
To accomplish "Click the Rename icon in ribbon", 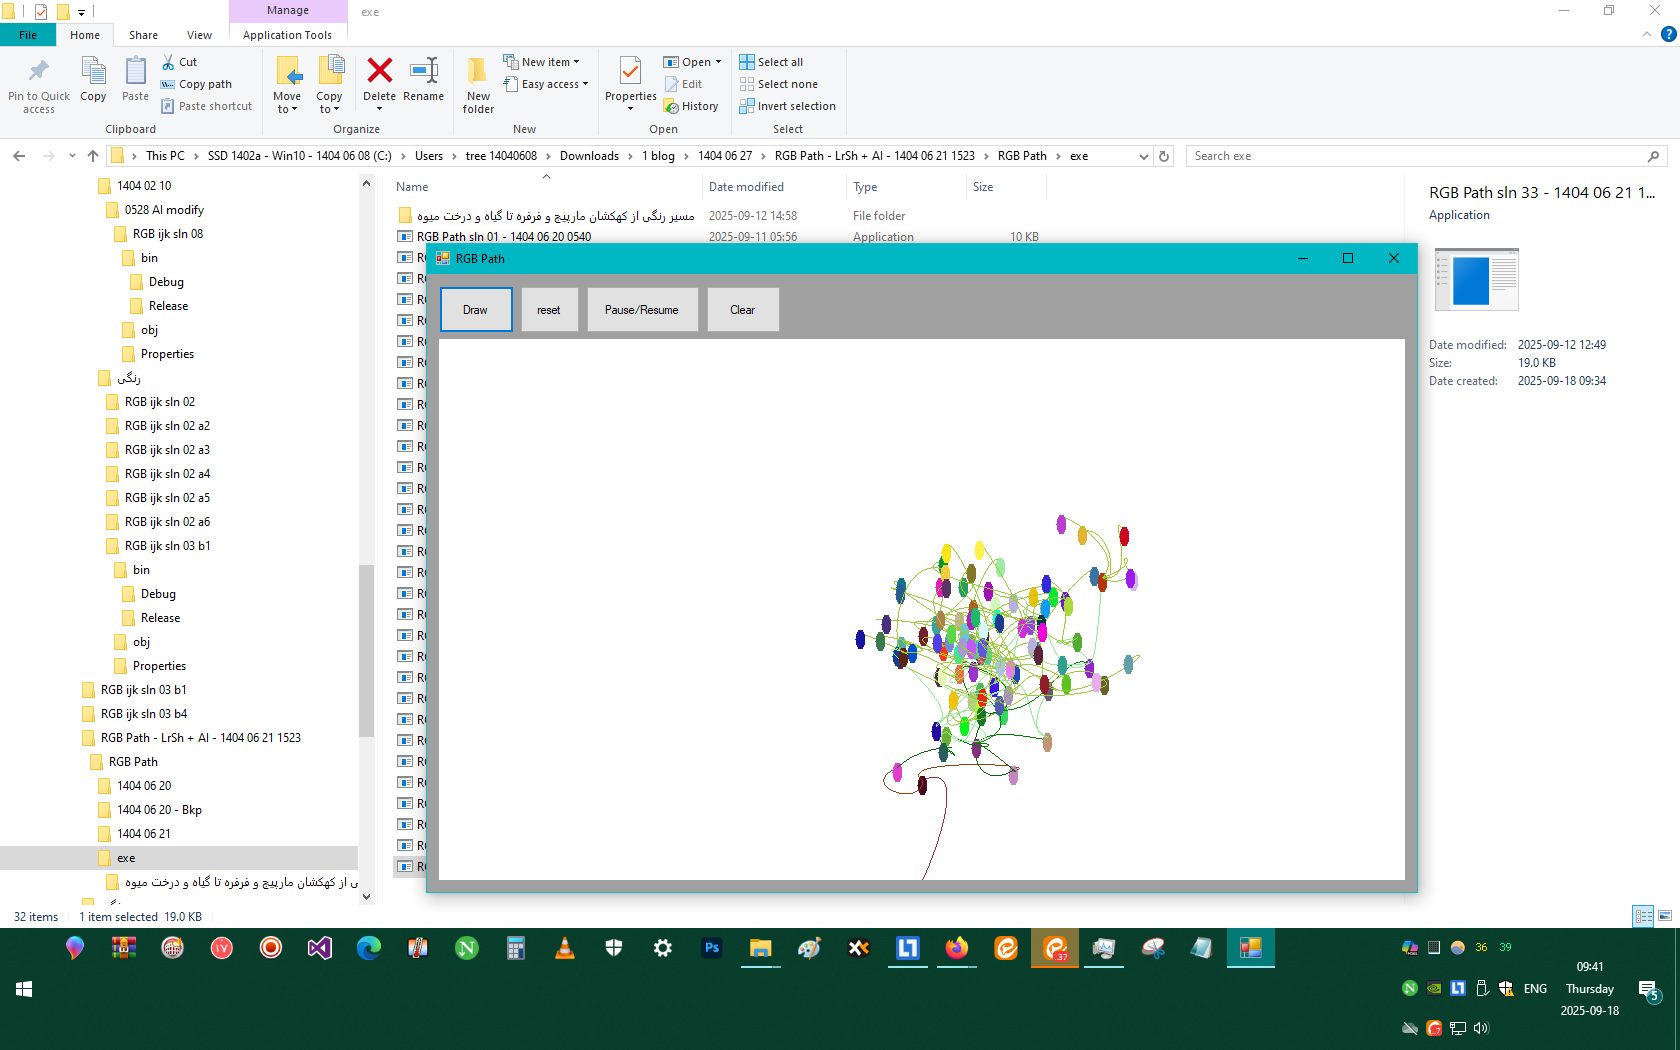I will click(x=423, y=72).
